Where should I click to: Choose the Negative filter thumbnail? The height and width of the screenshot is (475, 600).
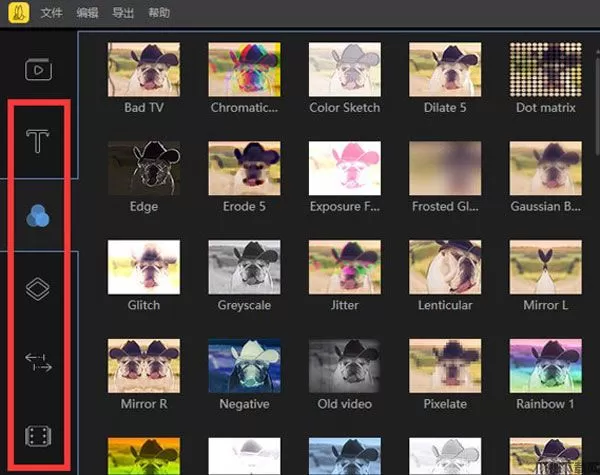point(244,365)
